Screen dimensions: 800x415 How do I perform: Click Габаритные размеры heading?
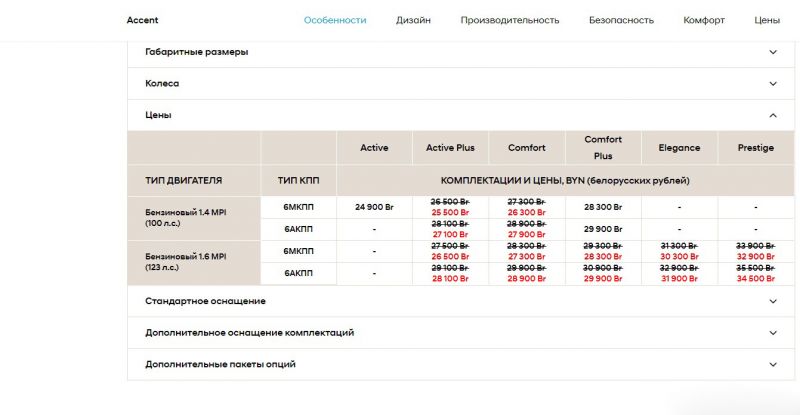click(196, 52)
